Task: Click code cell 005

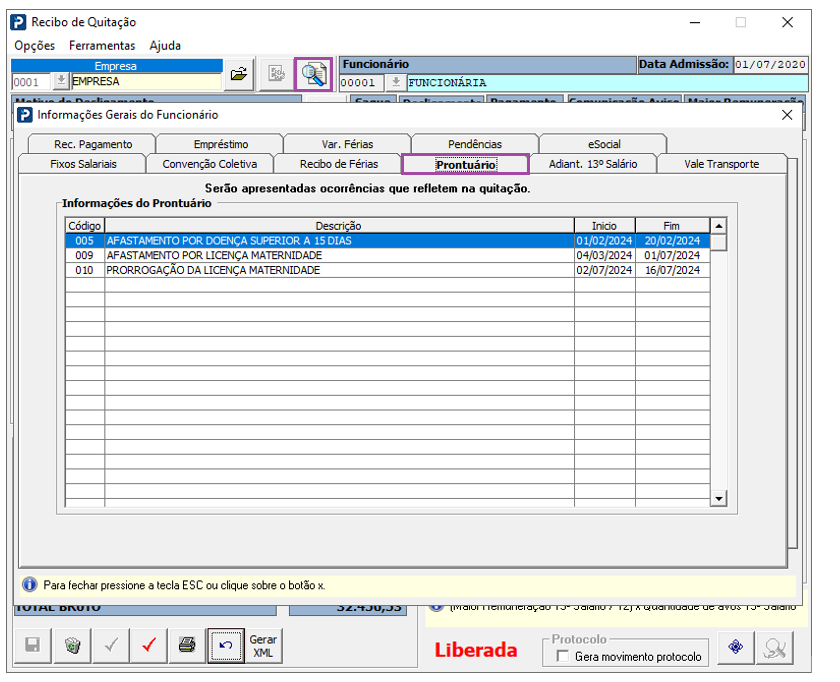Action: tap(85, 241)
